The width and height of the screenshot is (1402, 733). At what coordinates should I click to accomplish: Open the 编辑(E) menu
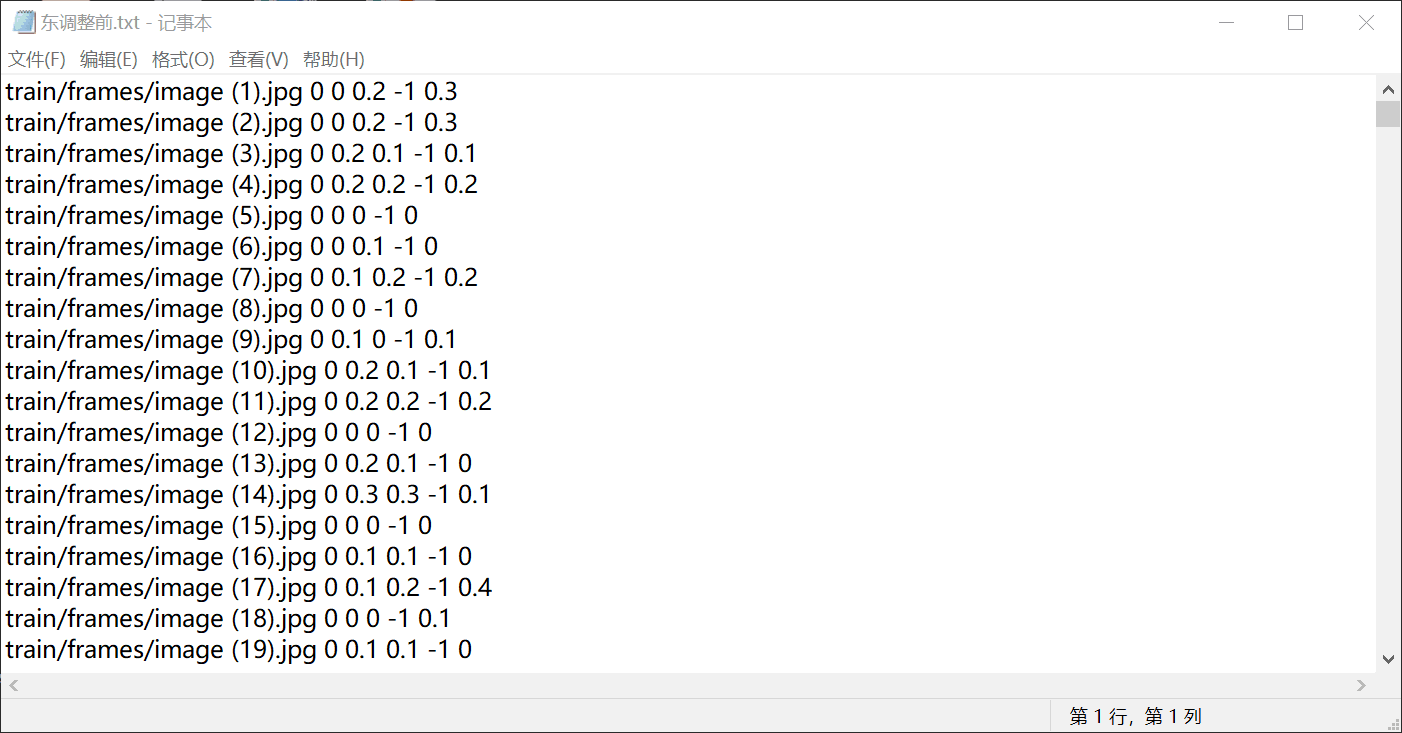click(108, 59)
